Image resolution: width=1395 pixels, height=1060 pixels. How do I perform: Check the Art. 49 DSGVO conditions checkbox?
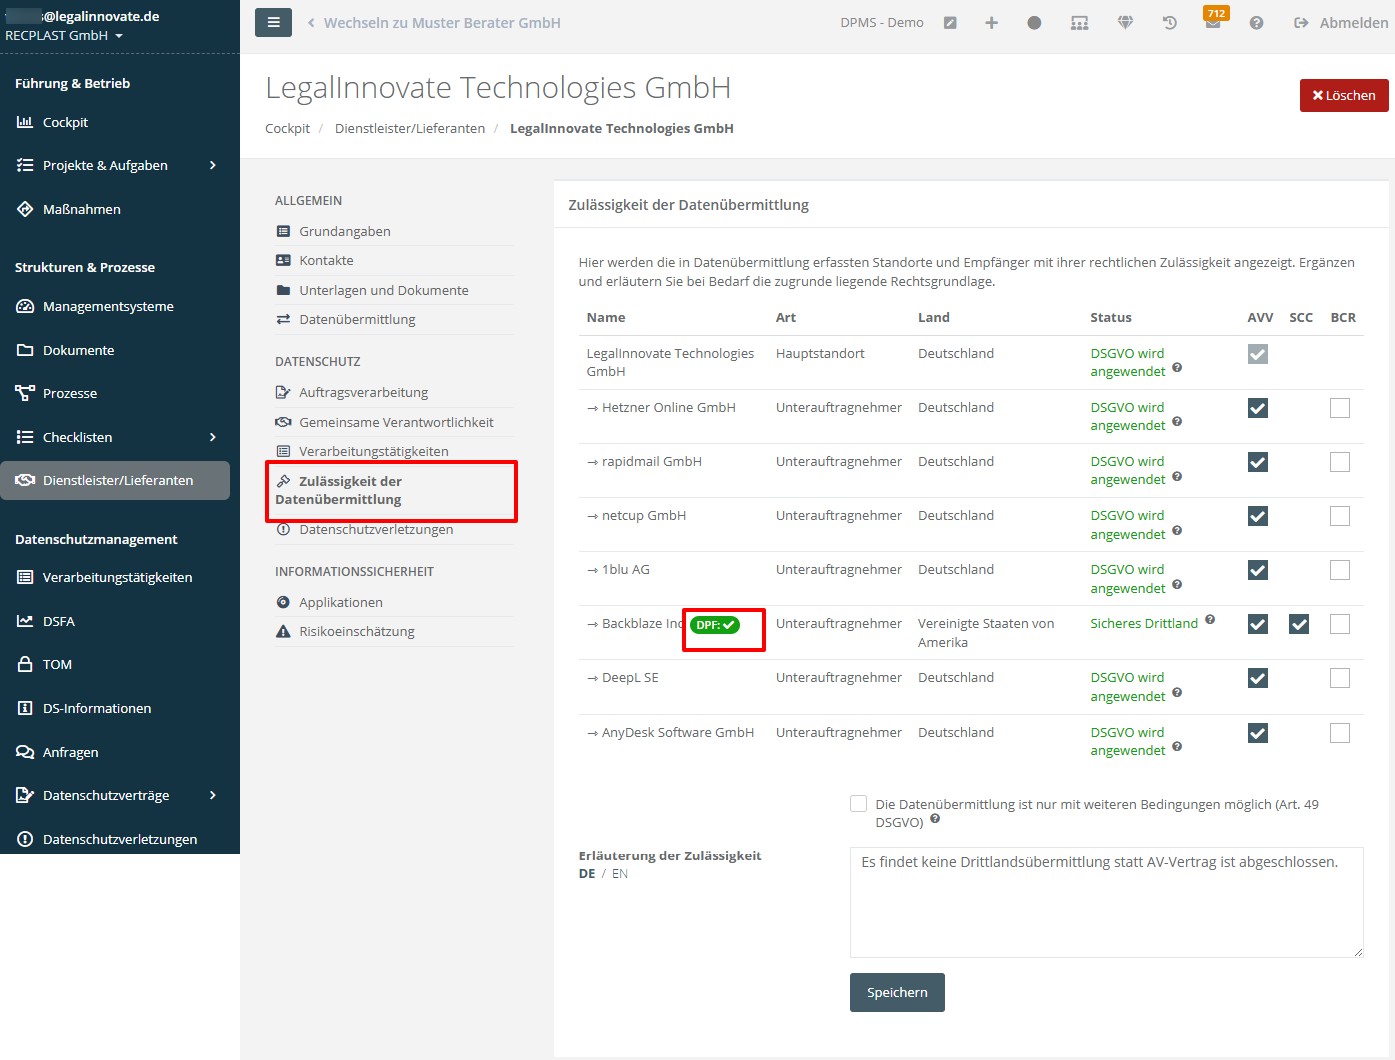coord(858,804)
